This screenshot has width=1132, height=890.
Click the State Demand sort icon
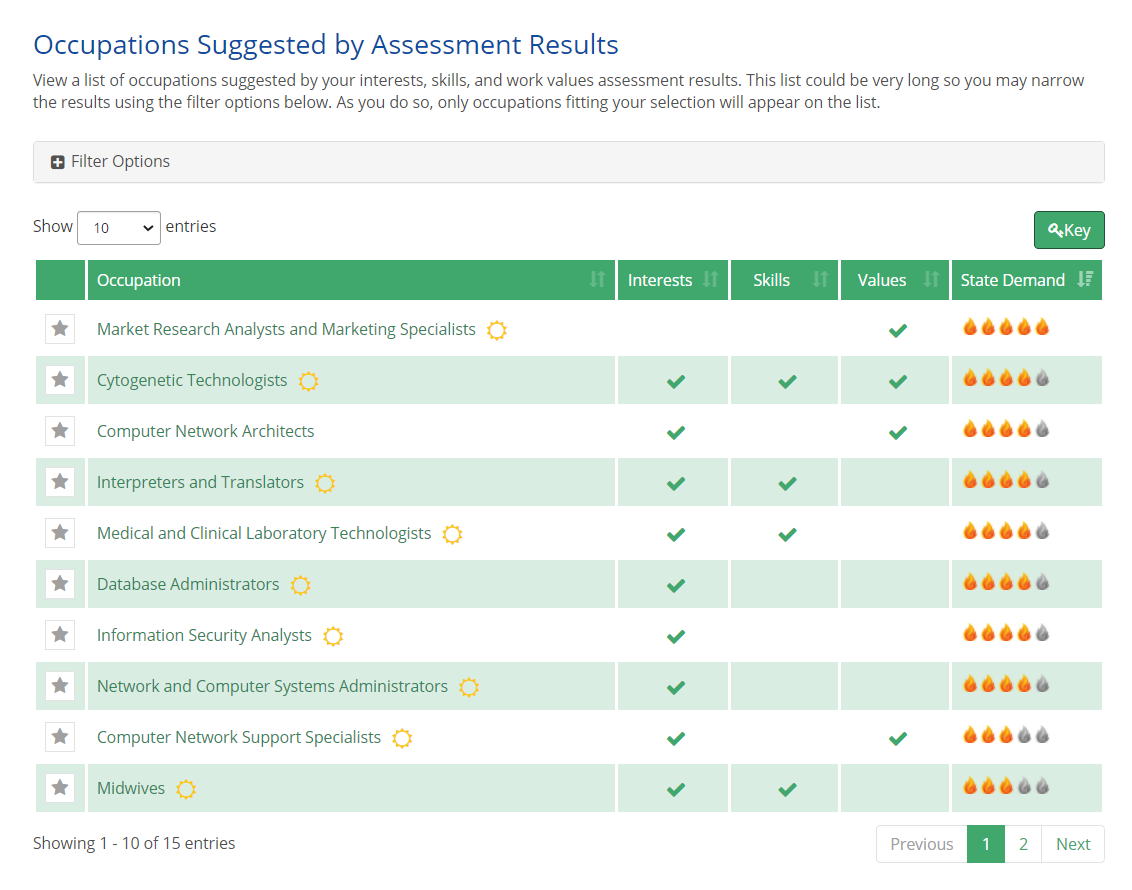[x=1085, y=280]
